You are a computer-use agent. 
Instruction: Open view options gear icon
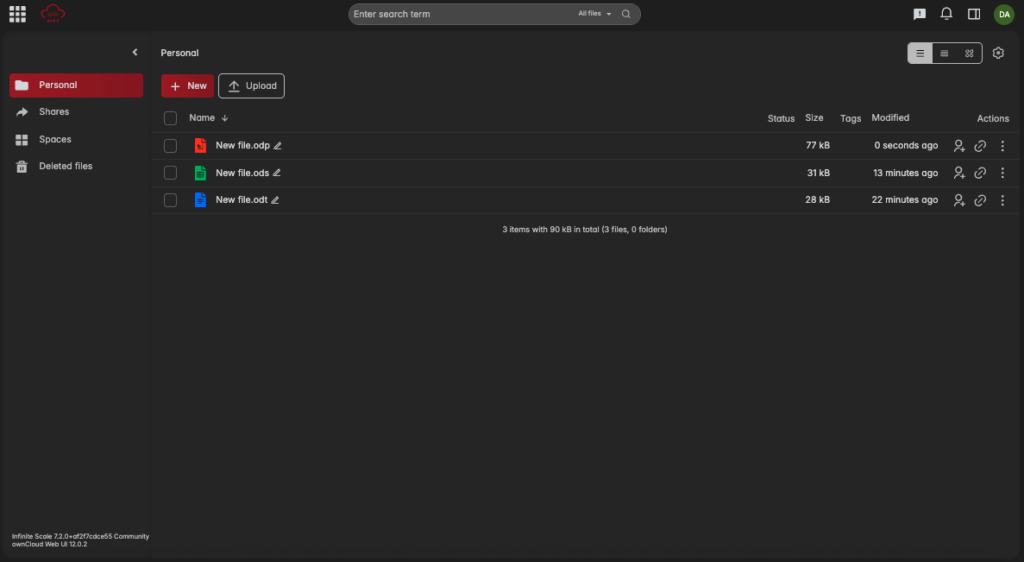[x=997, y=53]
